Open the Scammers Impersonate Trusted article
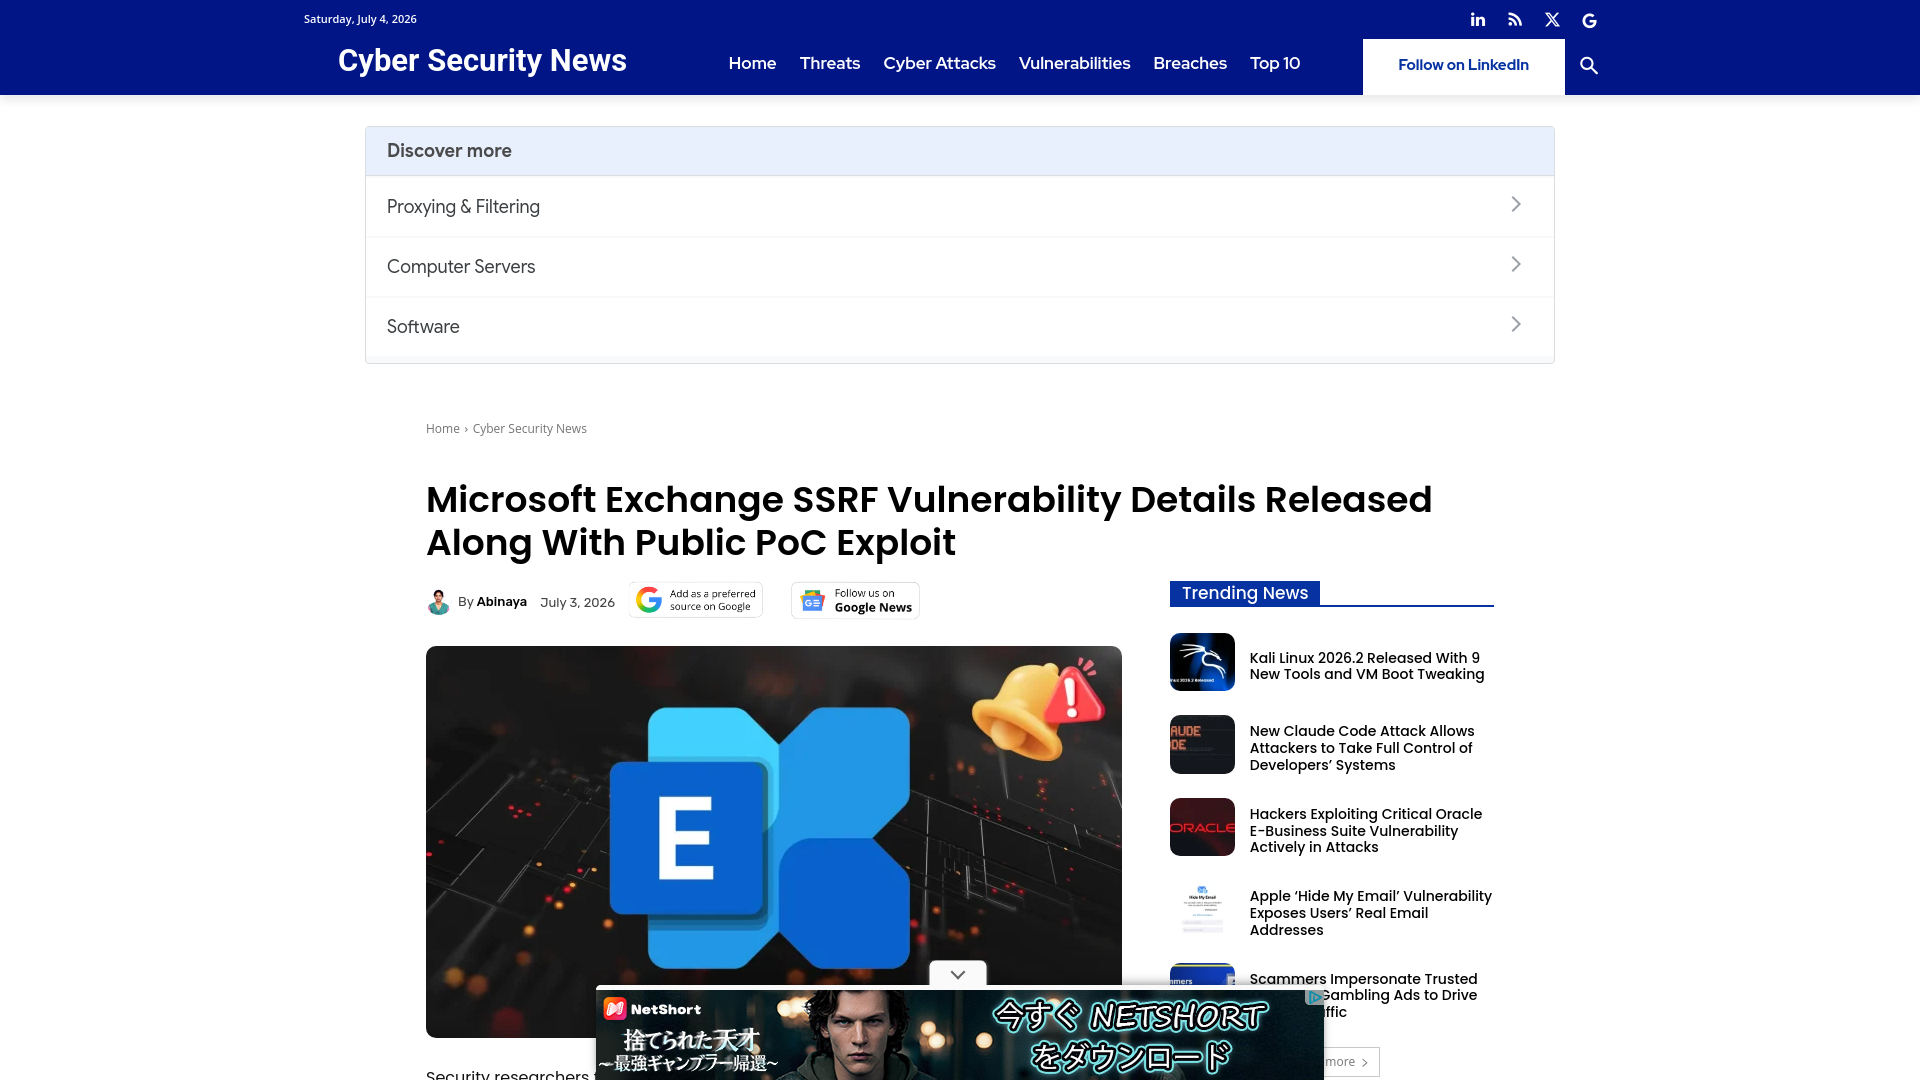1920x1080 pixels. coord(1363,979)
